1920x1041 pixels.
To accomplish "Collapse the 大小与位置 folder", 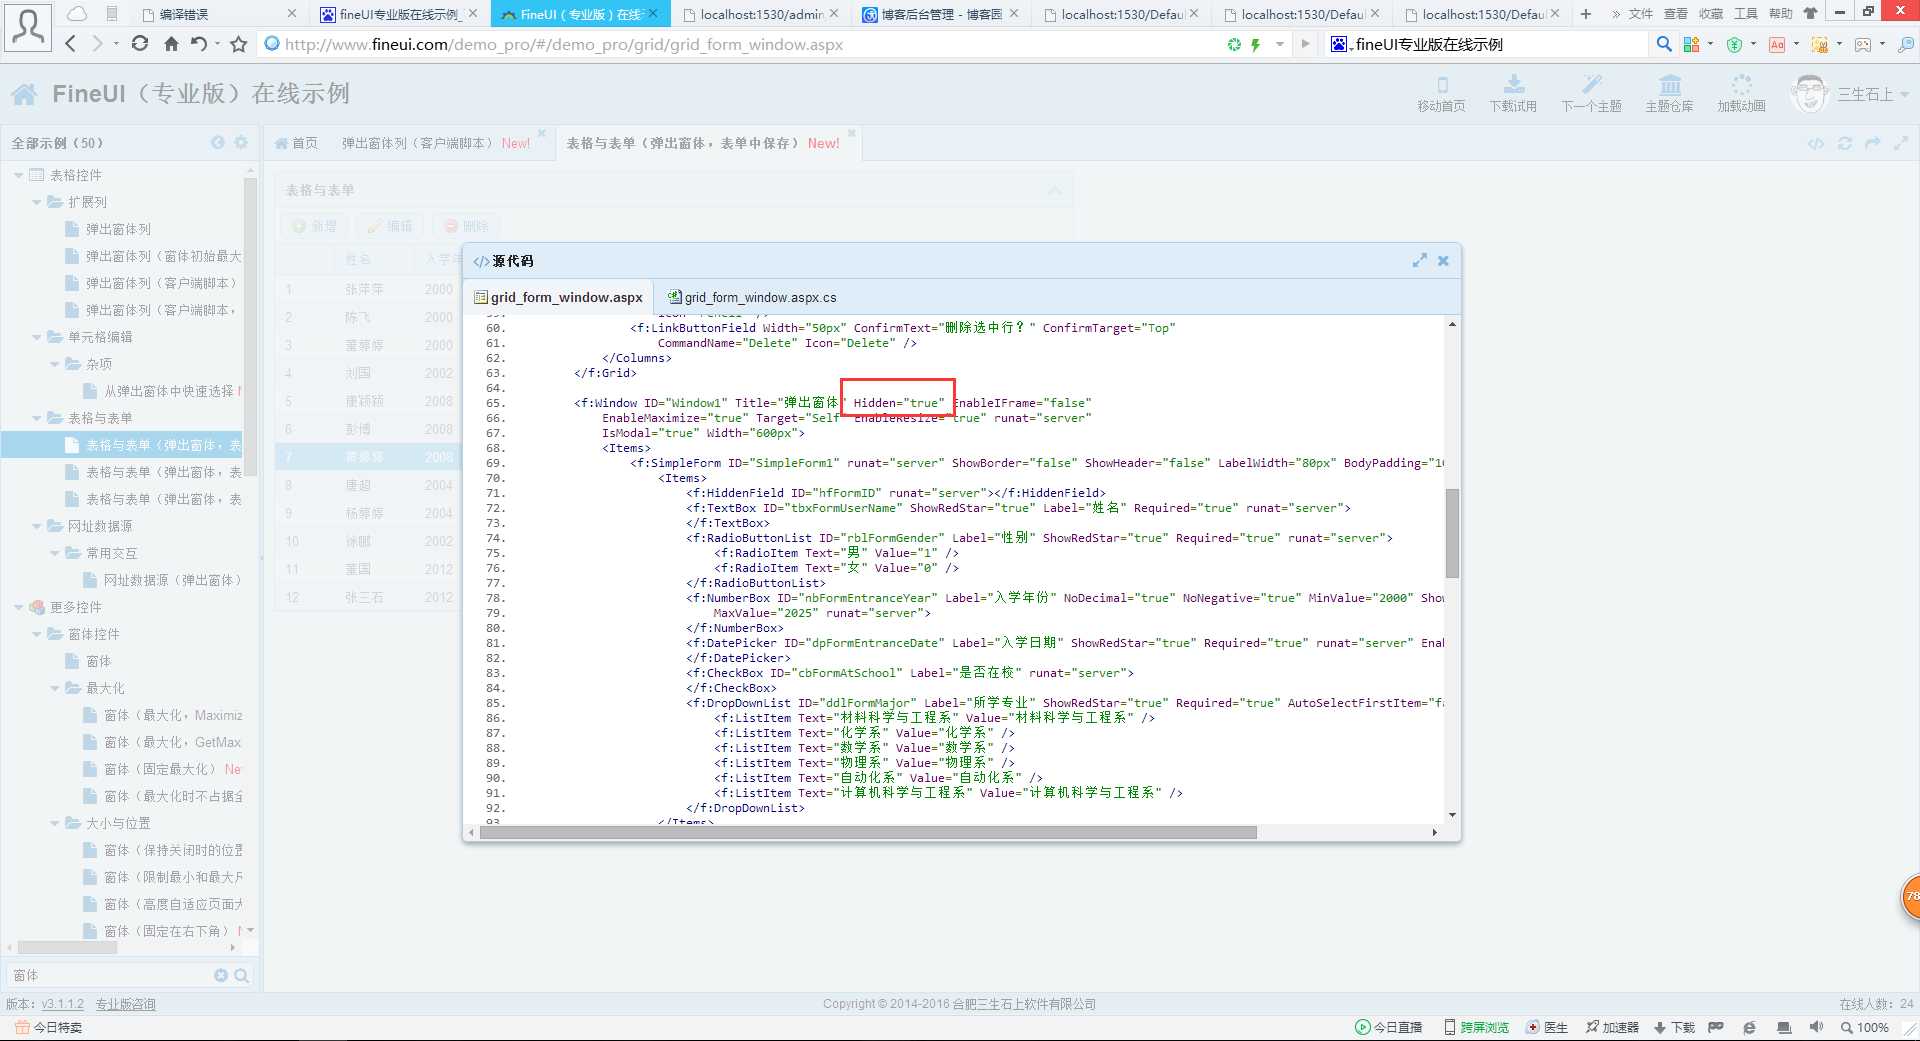I will point(55,823).
